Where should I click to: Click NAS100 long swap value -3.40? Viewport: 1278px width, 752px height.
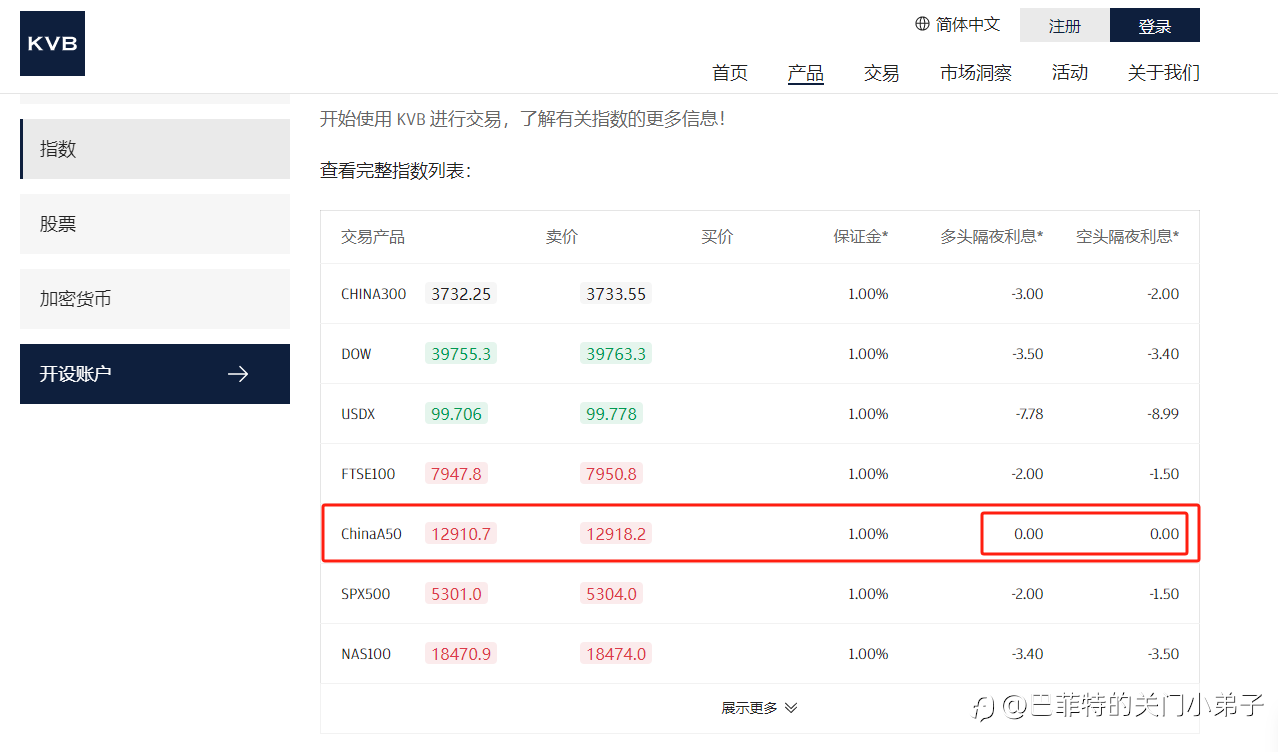pos(1027,654)
